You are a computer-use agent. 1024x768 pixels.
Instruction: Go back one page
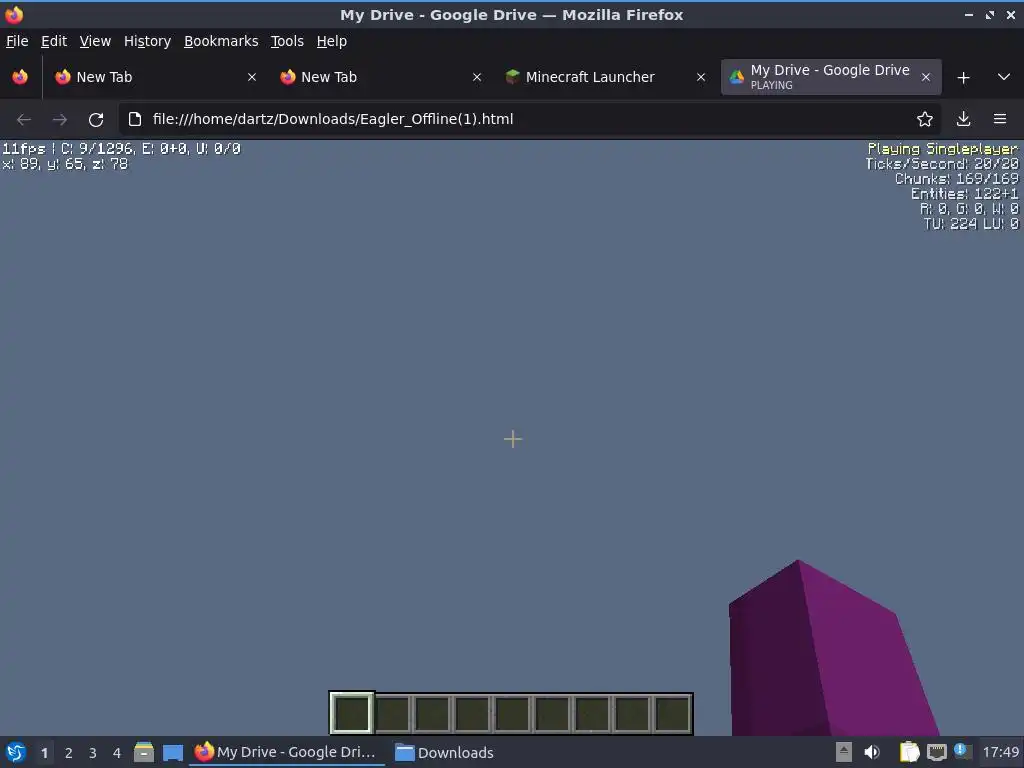(x=24, y=120)
